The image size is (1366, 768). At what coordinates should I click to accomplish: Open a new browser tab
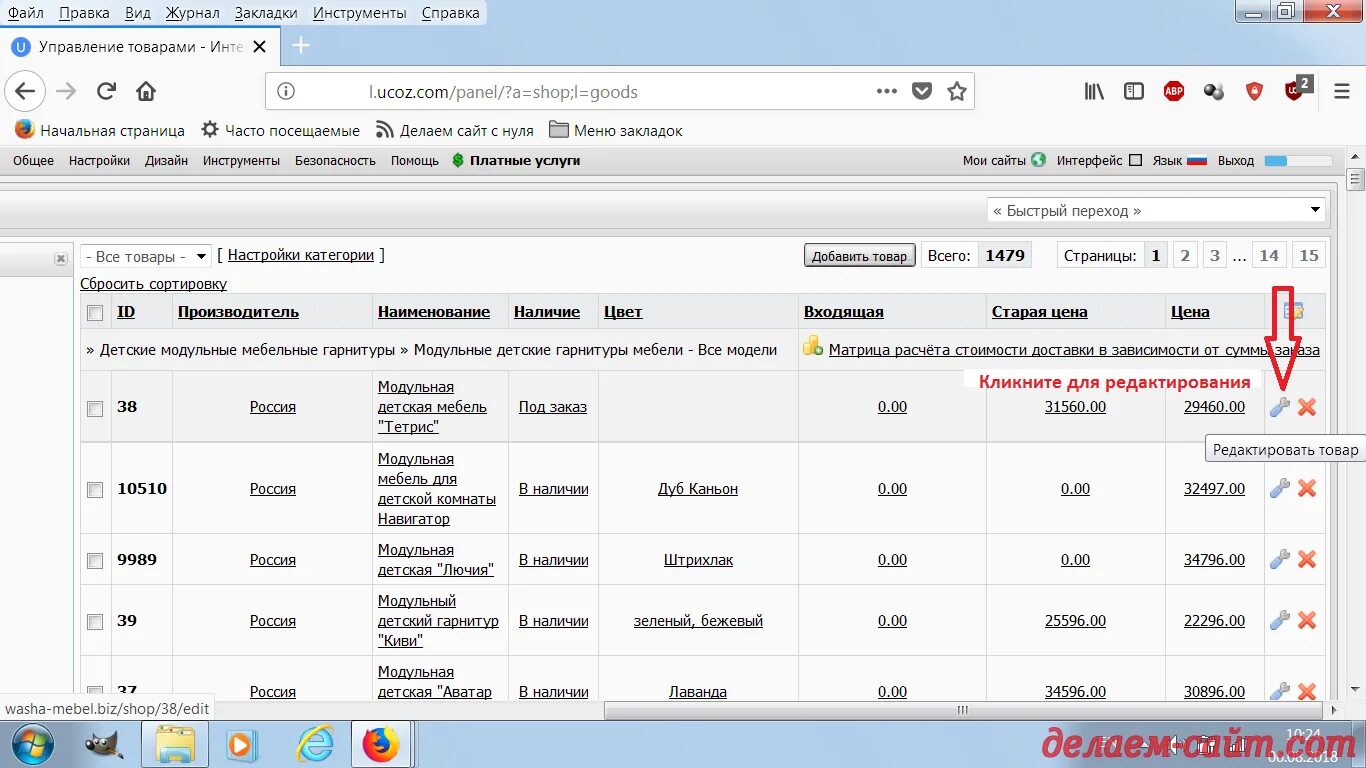(301, 46)
